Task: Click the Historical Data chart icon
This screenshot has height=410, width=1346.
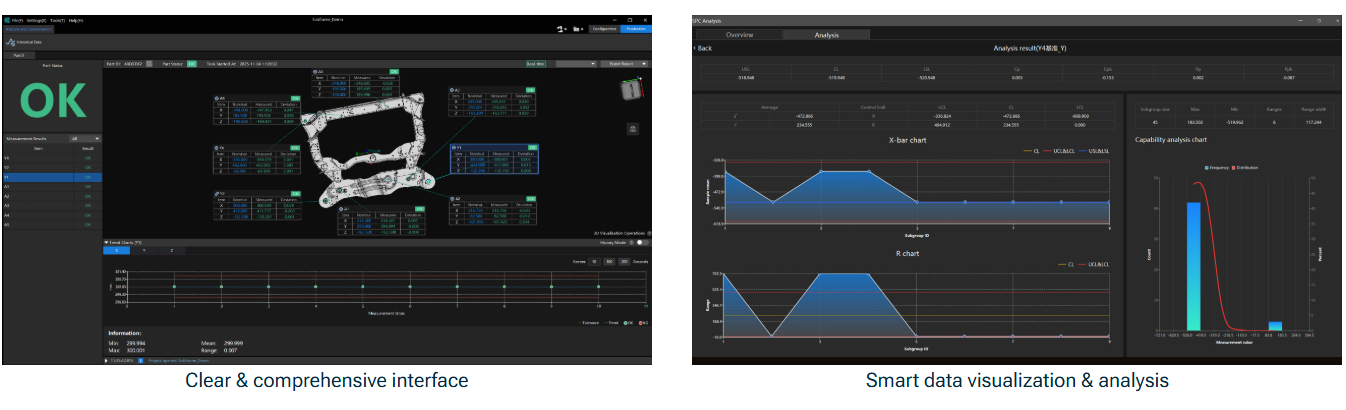Action: pos(11,43)
